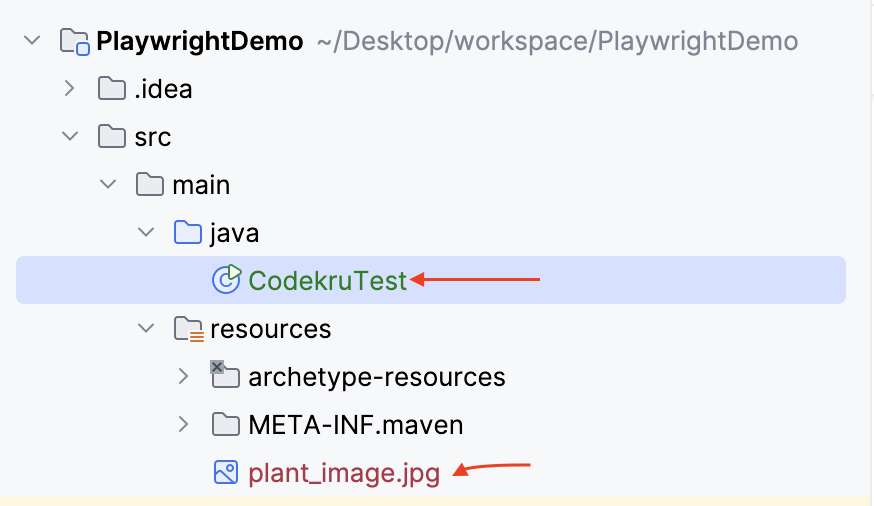The width and height of the screenshot is (874, 506).
Task: Click the resources root folder icon
Action: pos(189,329)
